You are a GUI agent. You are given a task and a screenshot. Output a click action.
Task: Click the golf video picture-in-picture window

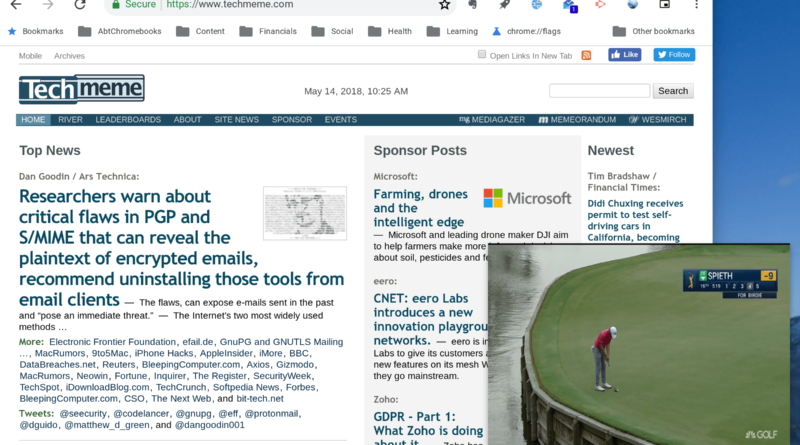(x=639, y=344)
